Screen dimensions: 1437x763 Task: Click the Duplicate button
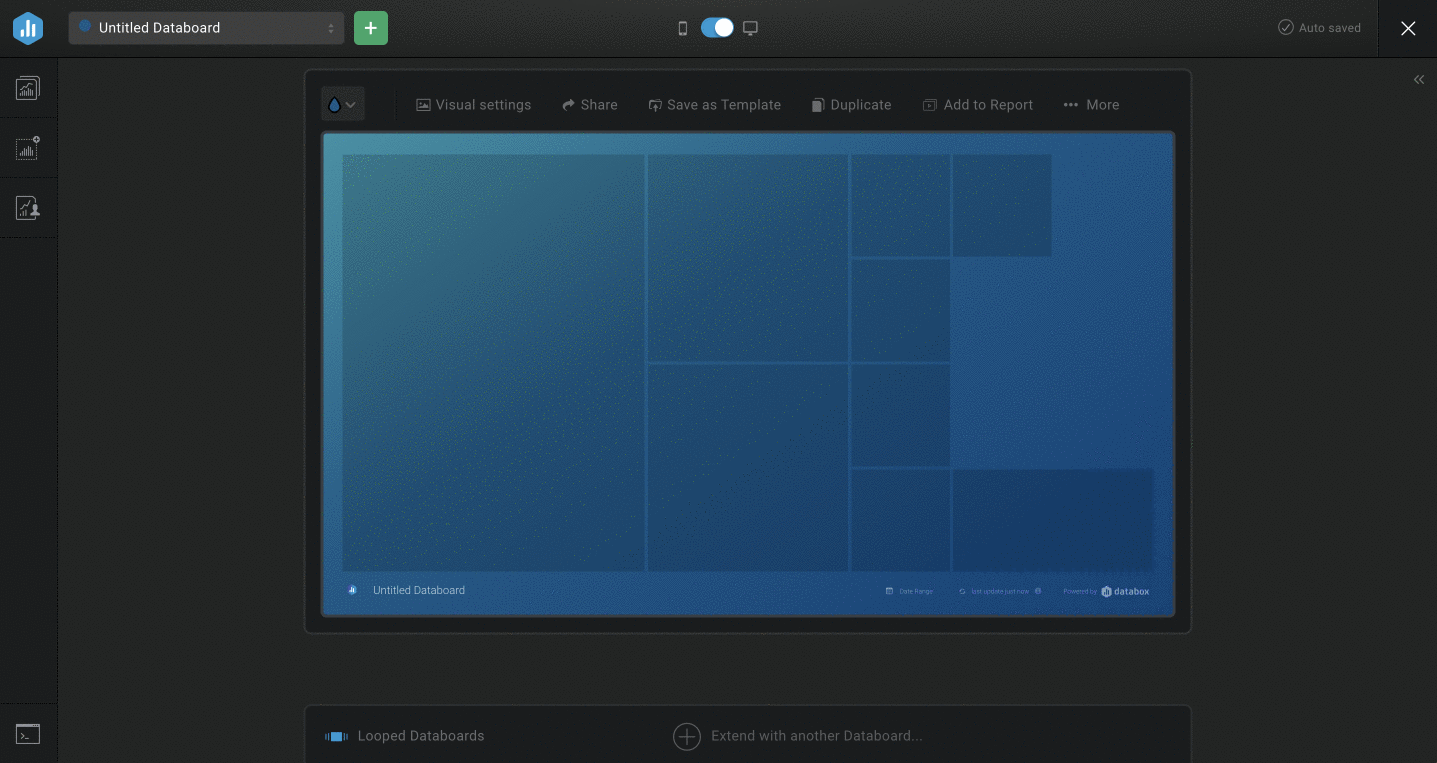(851, 105)
